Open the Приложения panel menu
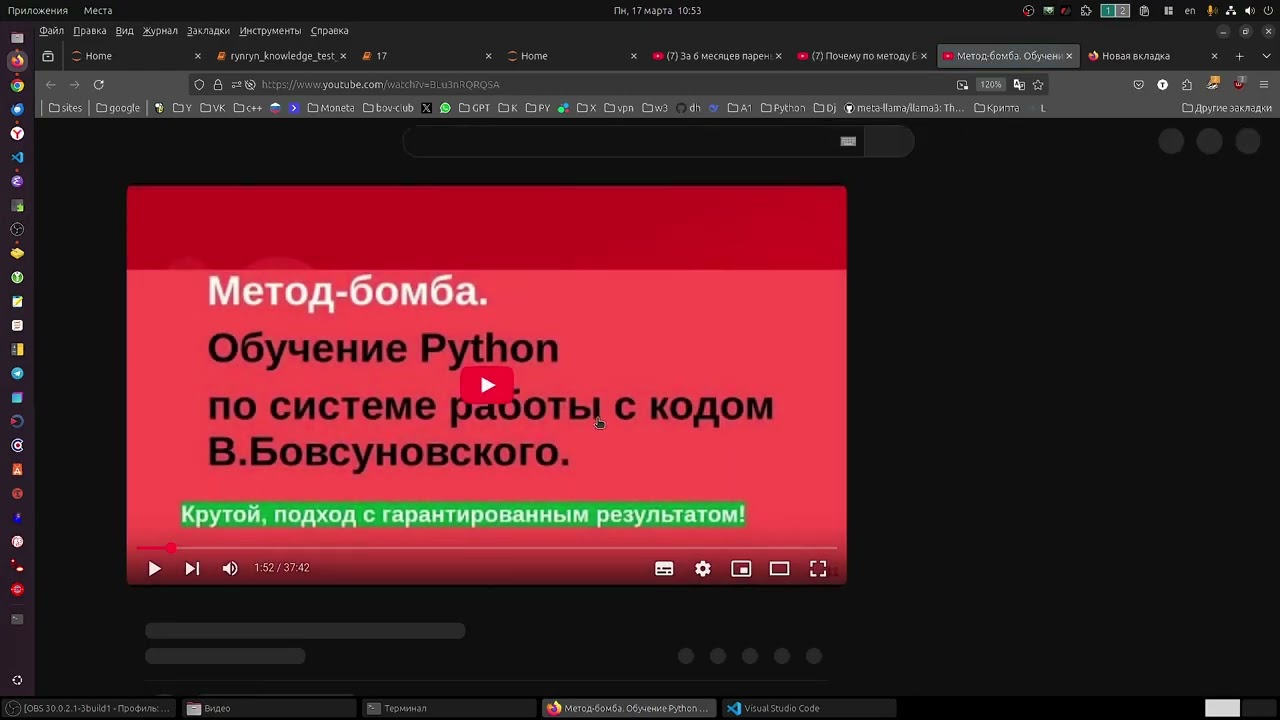 tap(38, 11)
